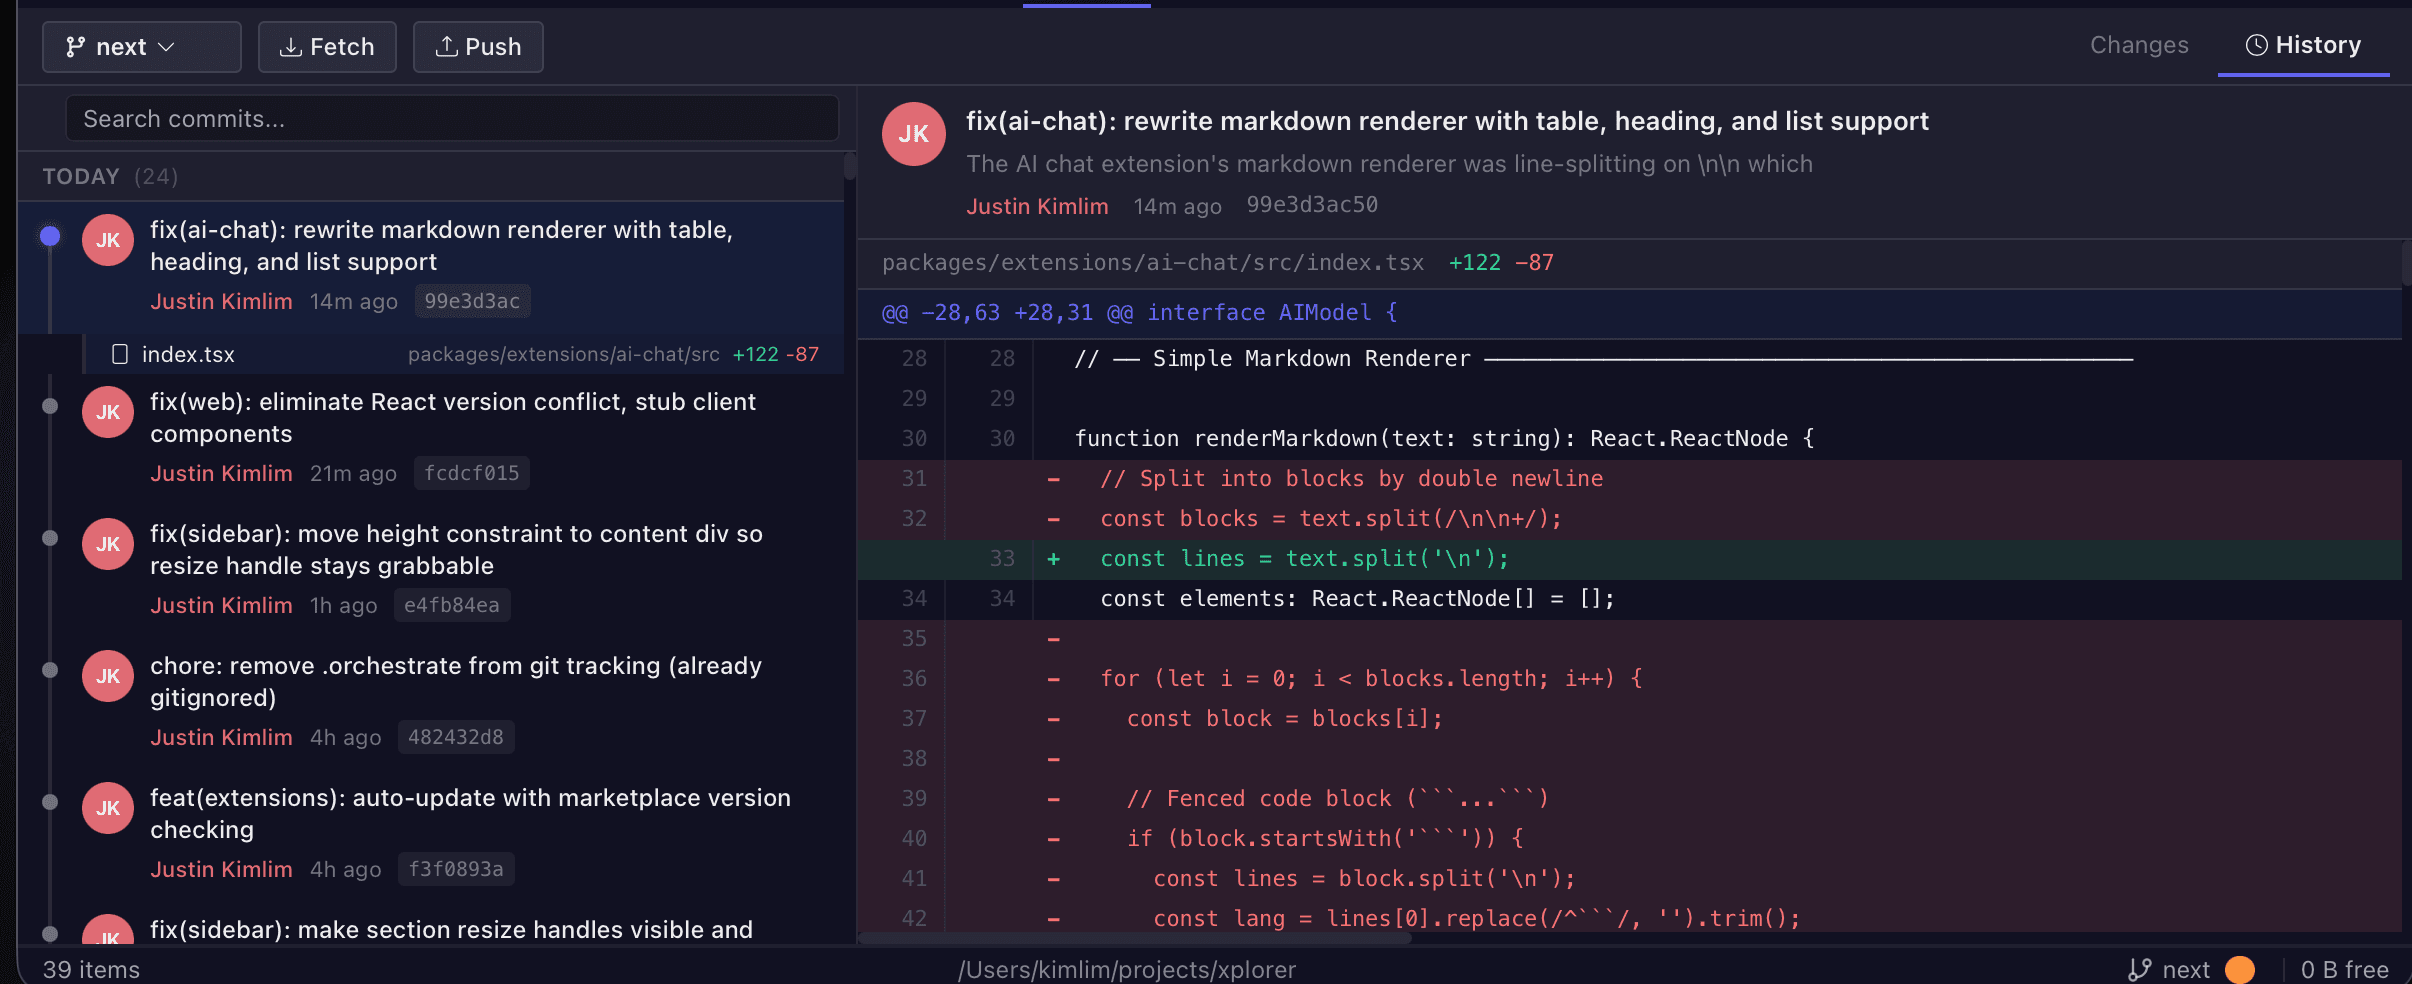Expand the fix(sidebar) commit entry

pyautogui.click(x=455, y=549)
